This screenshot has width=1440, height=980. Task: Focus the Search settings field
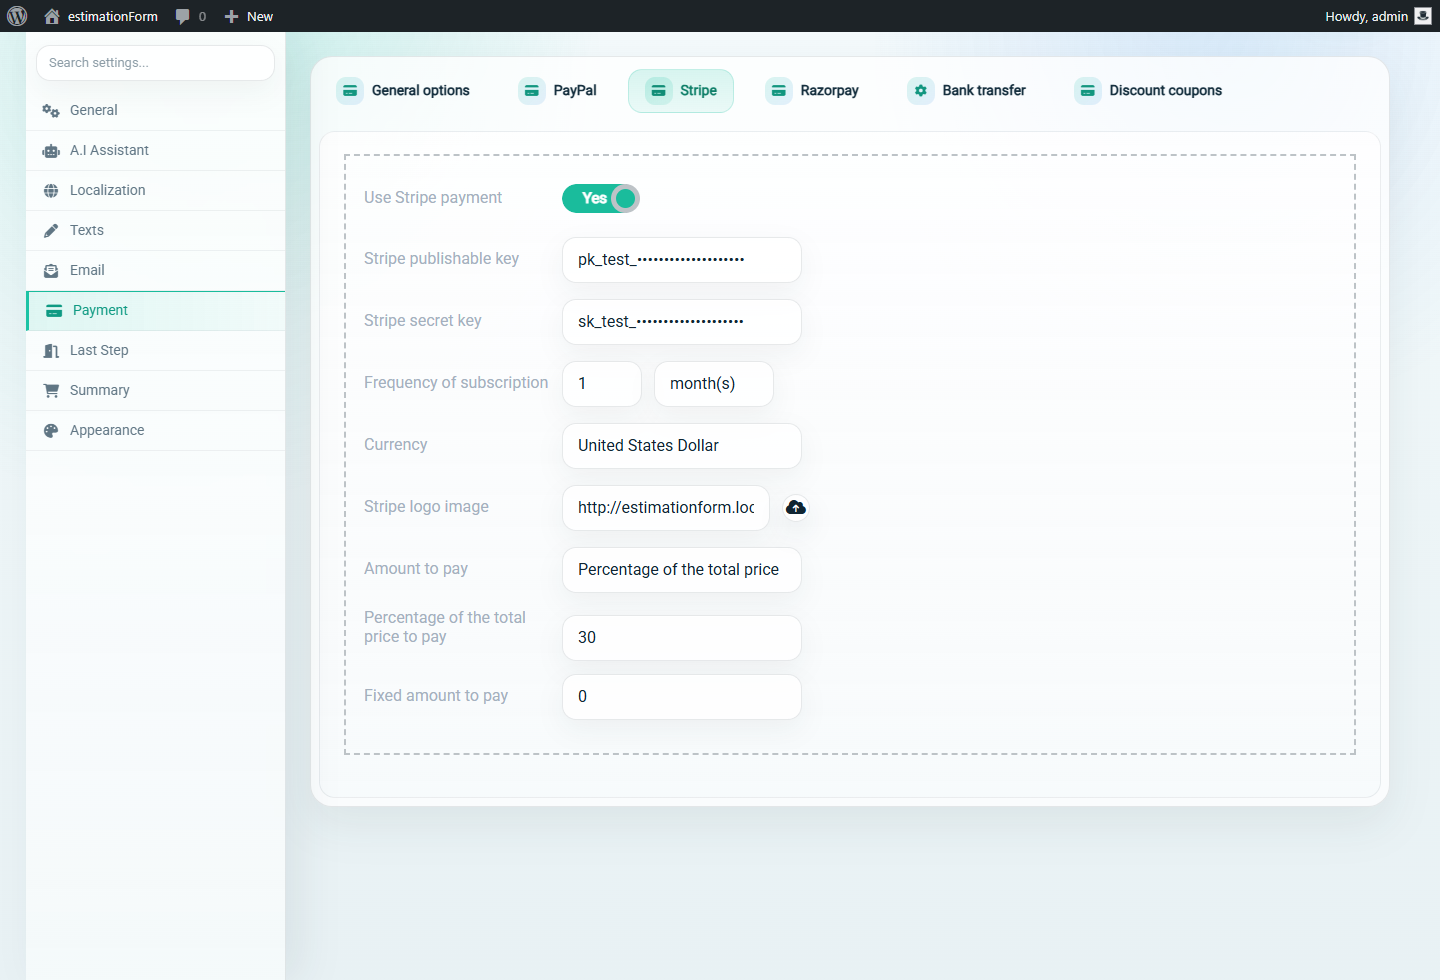[x=155, y=63]
